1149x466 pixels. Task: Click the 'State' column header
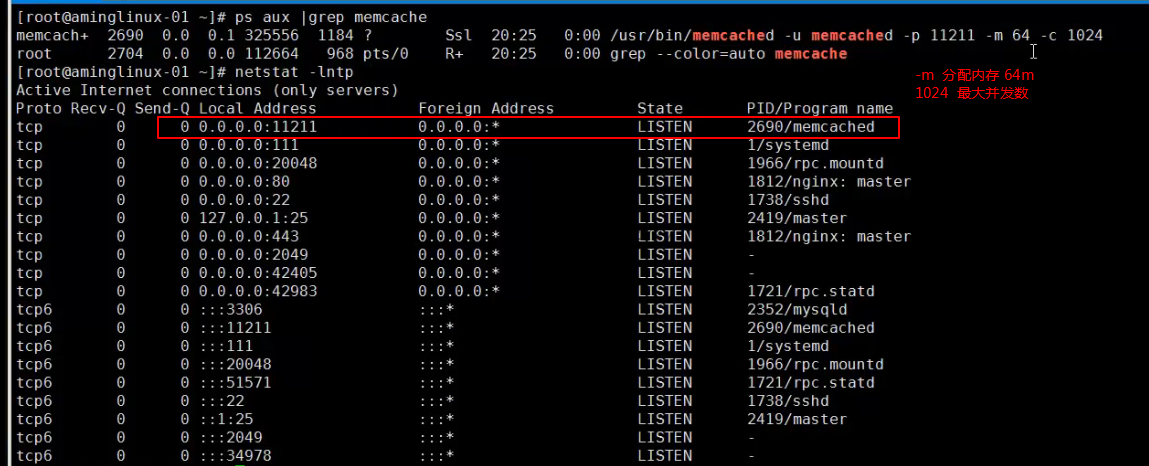pyautogui.click(x=660, y=108)
